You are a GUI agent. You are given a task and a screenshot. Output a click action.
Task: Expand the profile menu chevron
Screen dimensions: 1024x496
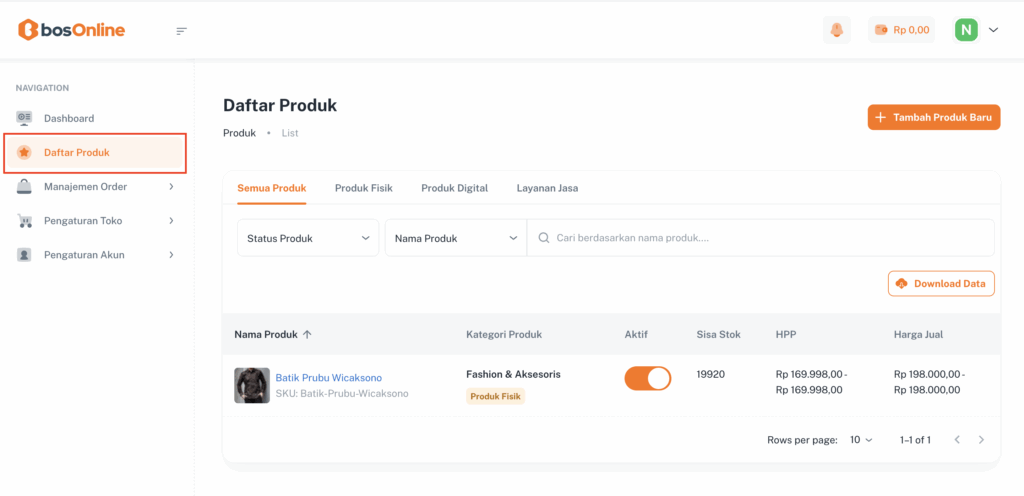click(x=993, y=30)
